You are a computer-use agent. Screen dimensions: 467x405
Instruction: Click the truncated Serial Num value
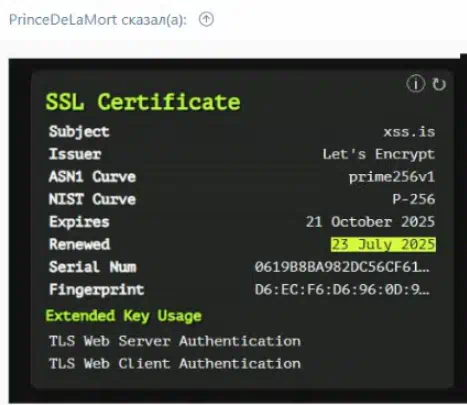[342, 267]
